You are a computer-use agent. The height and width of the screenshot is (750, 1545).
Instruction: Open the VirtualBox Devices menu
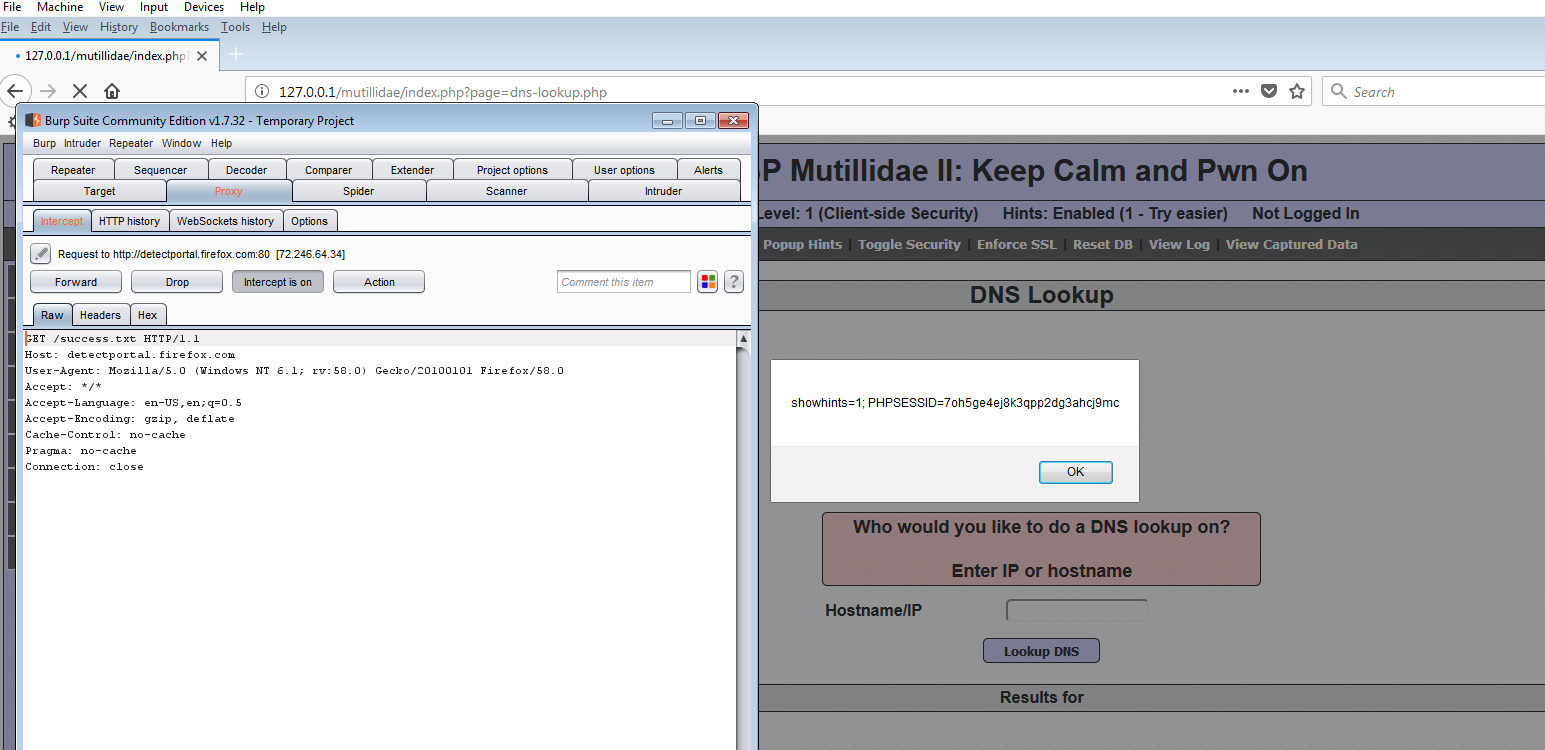point(204,7)
